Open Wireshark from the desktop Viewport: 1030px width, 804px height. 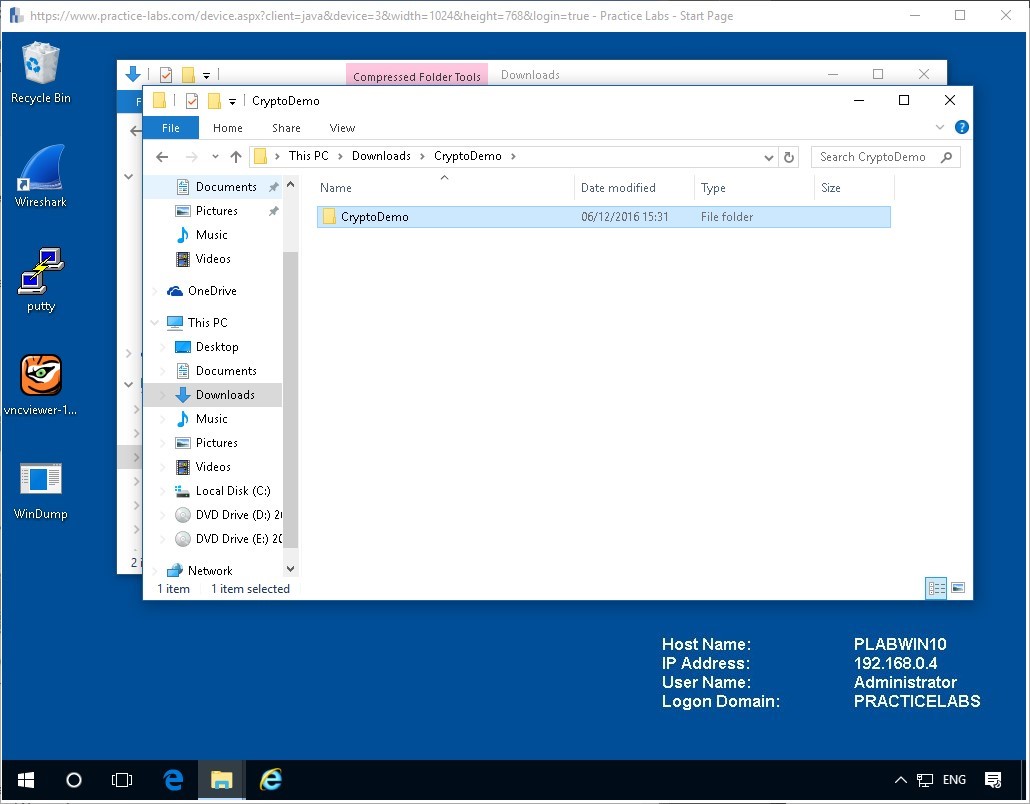[40, 175]
